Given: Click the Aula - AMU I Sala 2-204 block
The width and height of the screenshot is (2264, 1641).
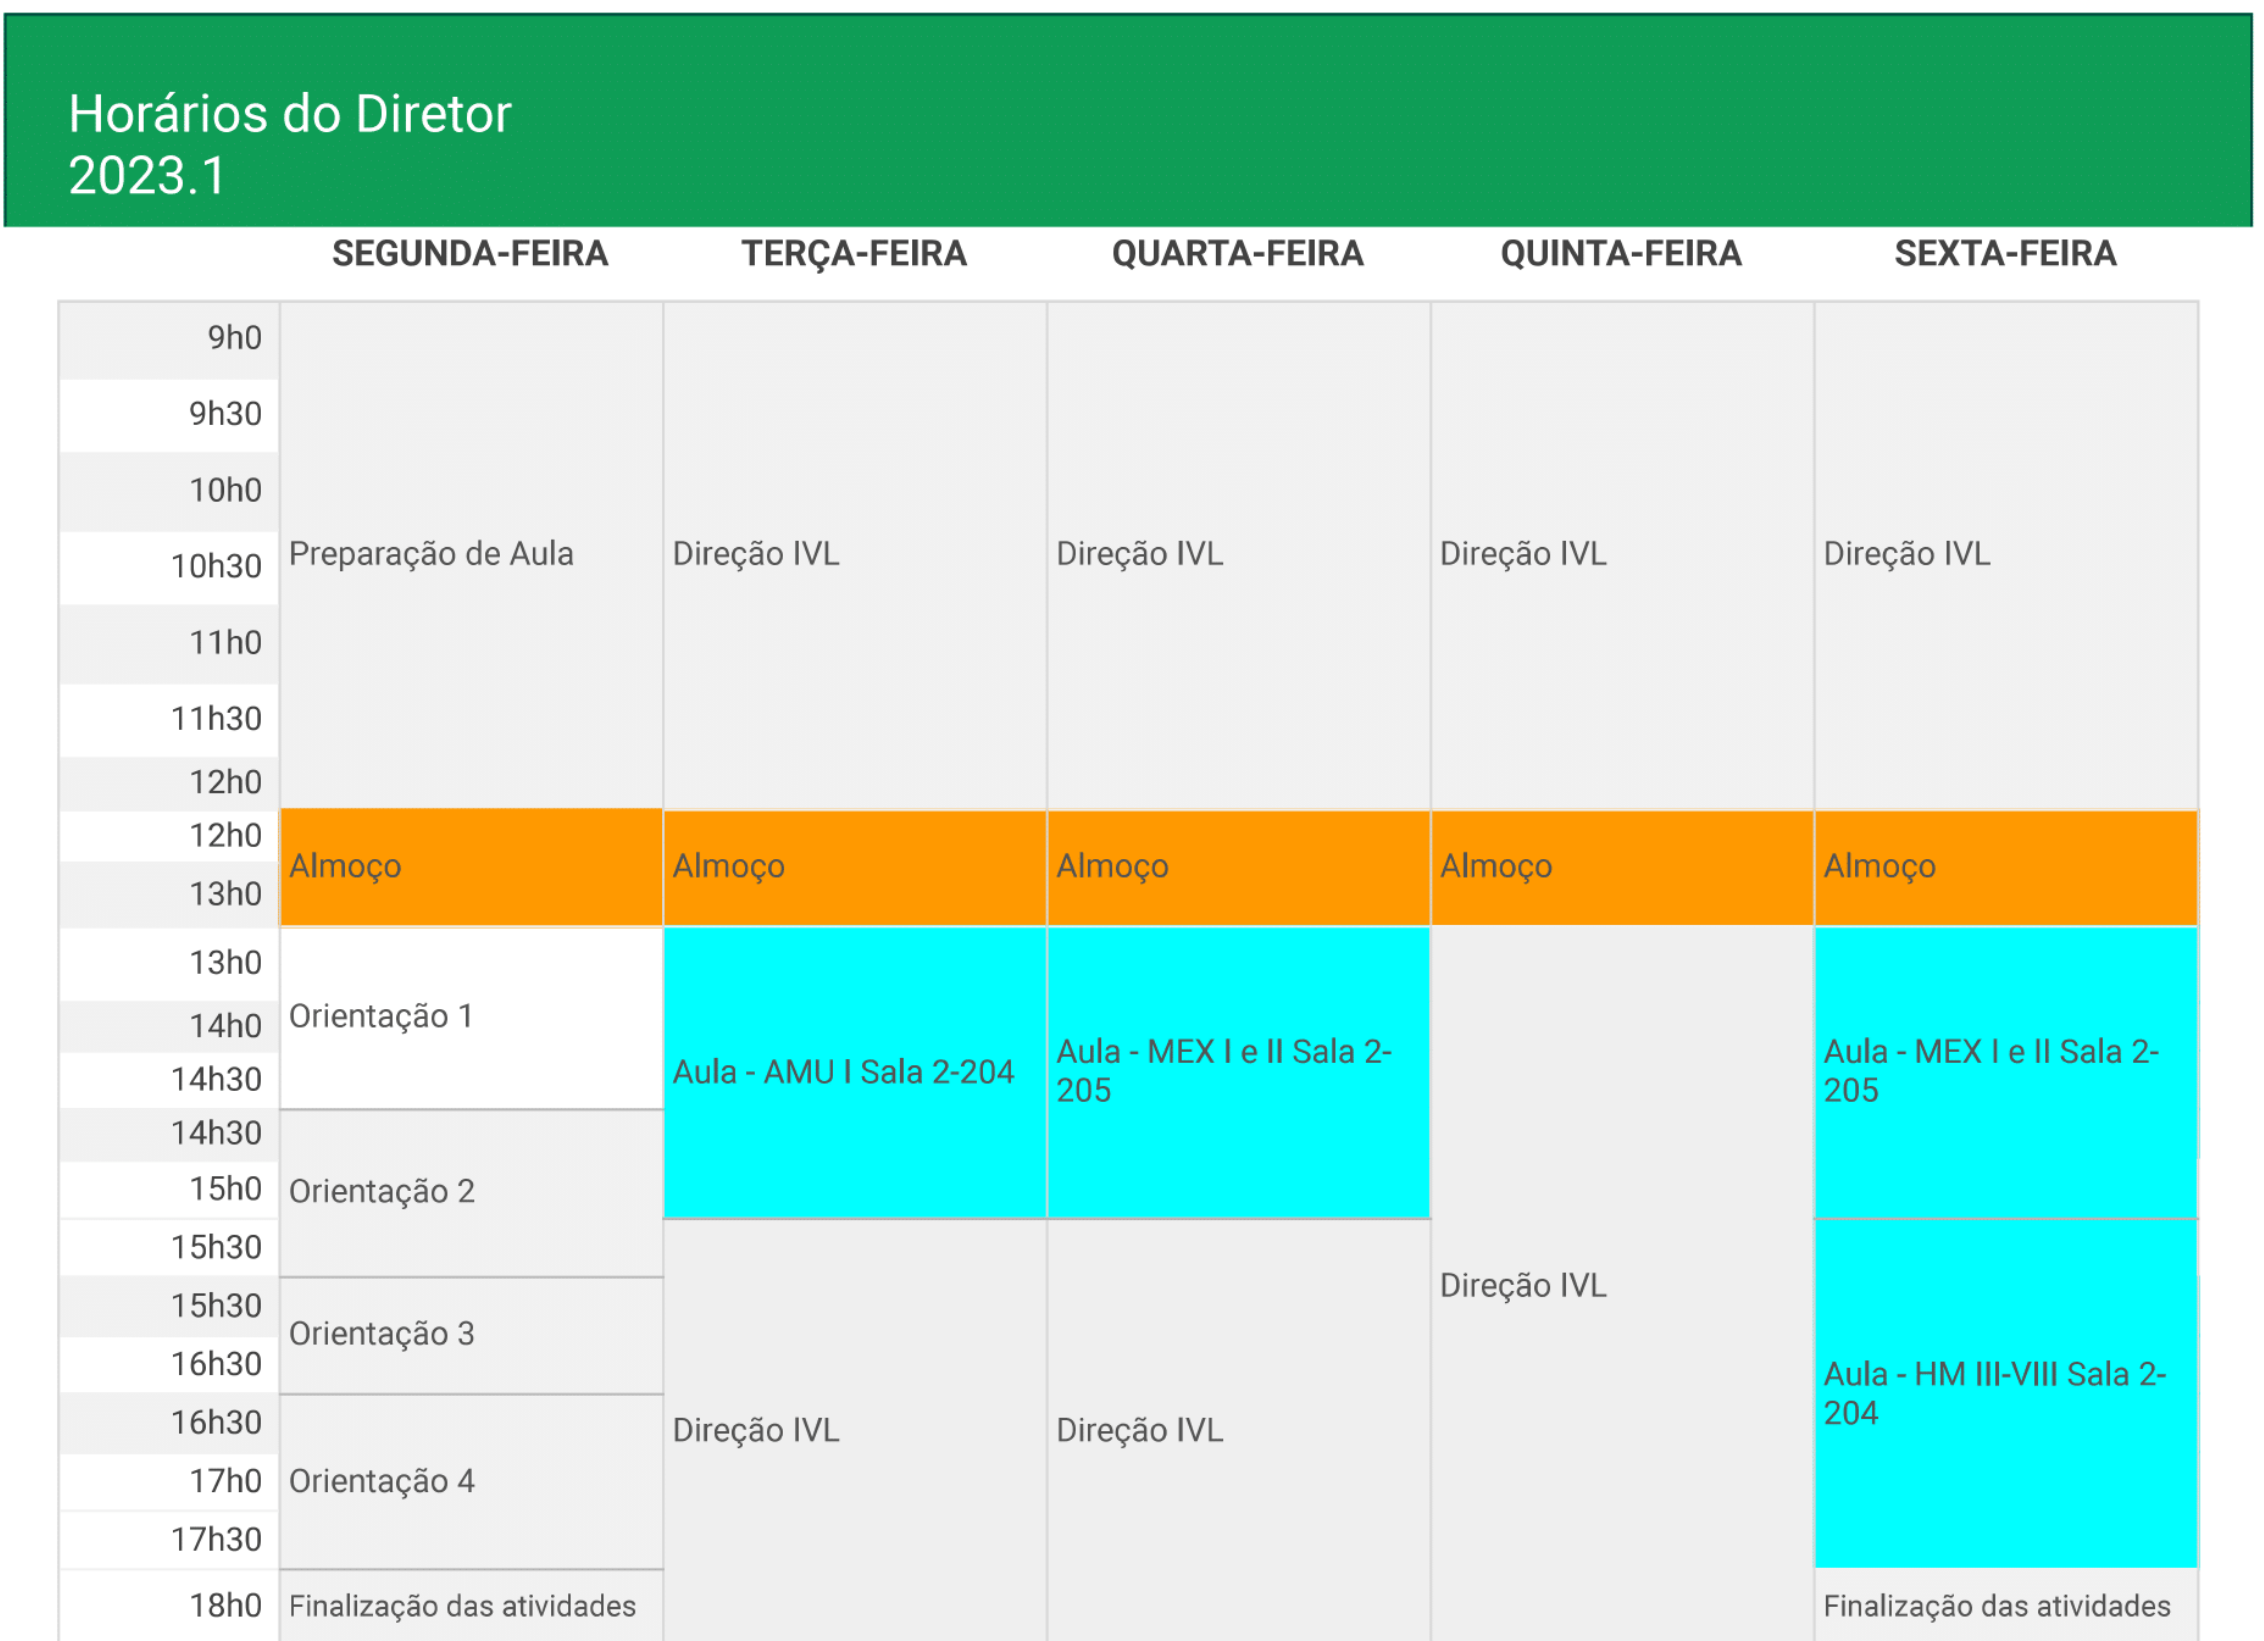Looking at the screenshot, I should pos(853,1072).
